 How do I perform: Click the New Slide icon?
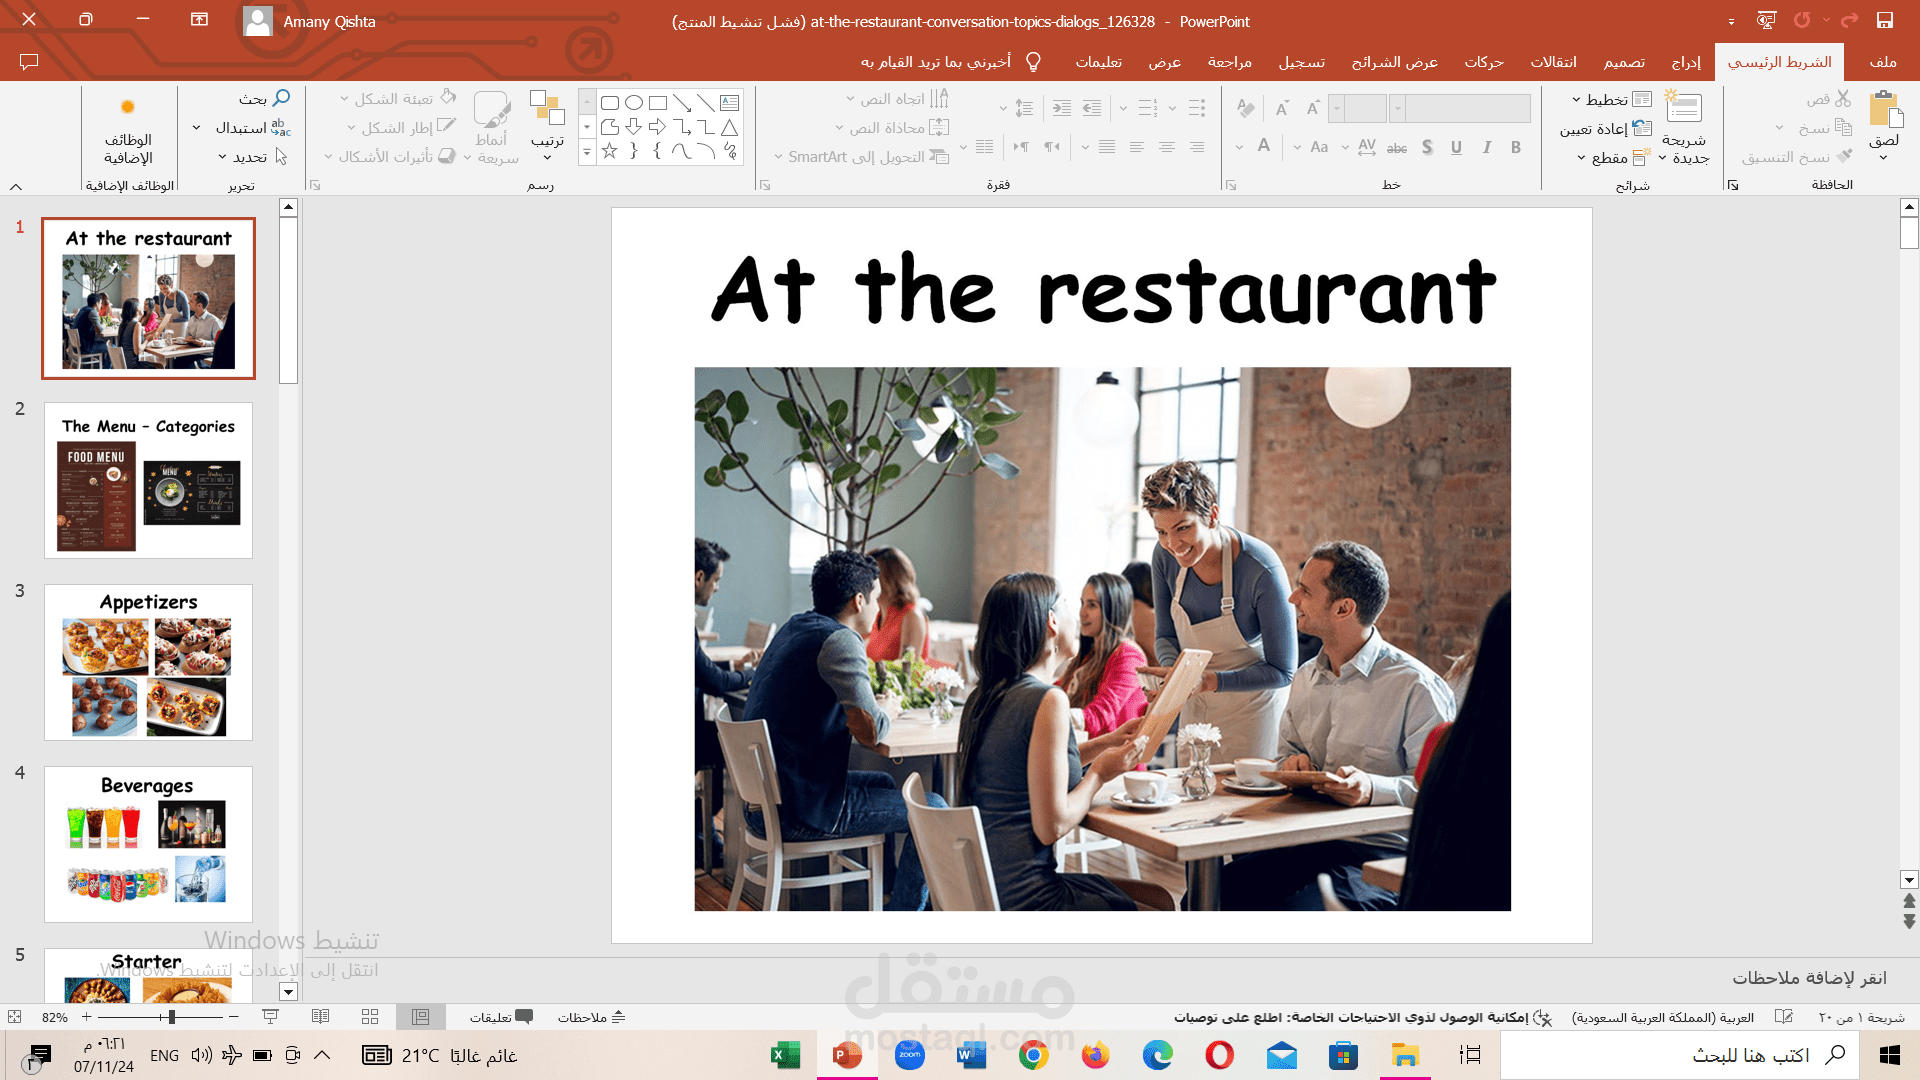click(1684, 108)
